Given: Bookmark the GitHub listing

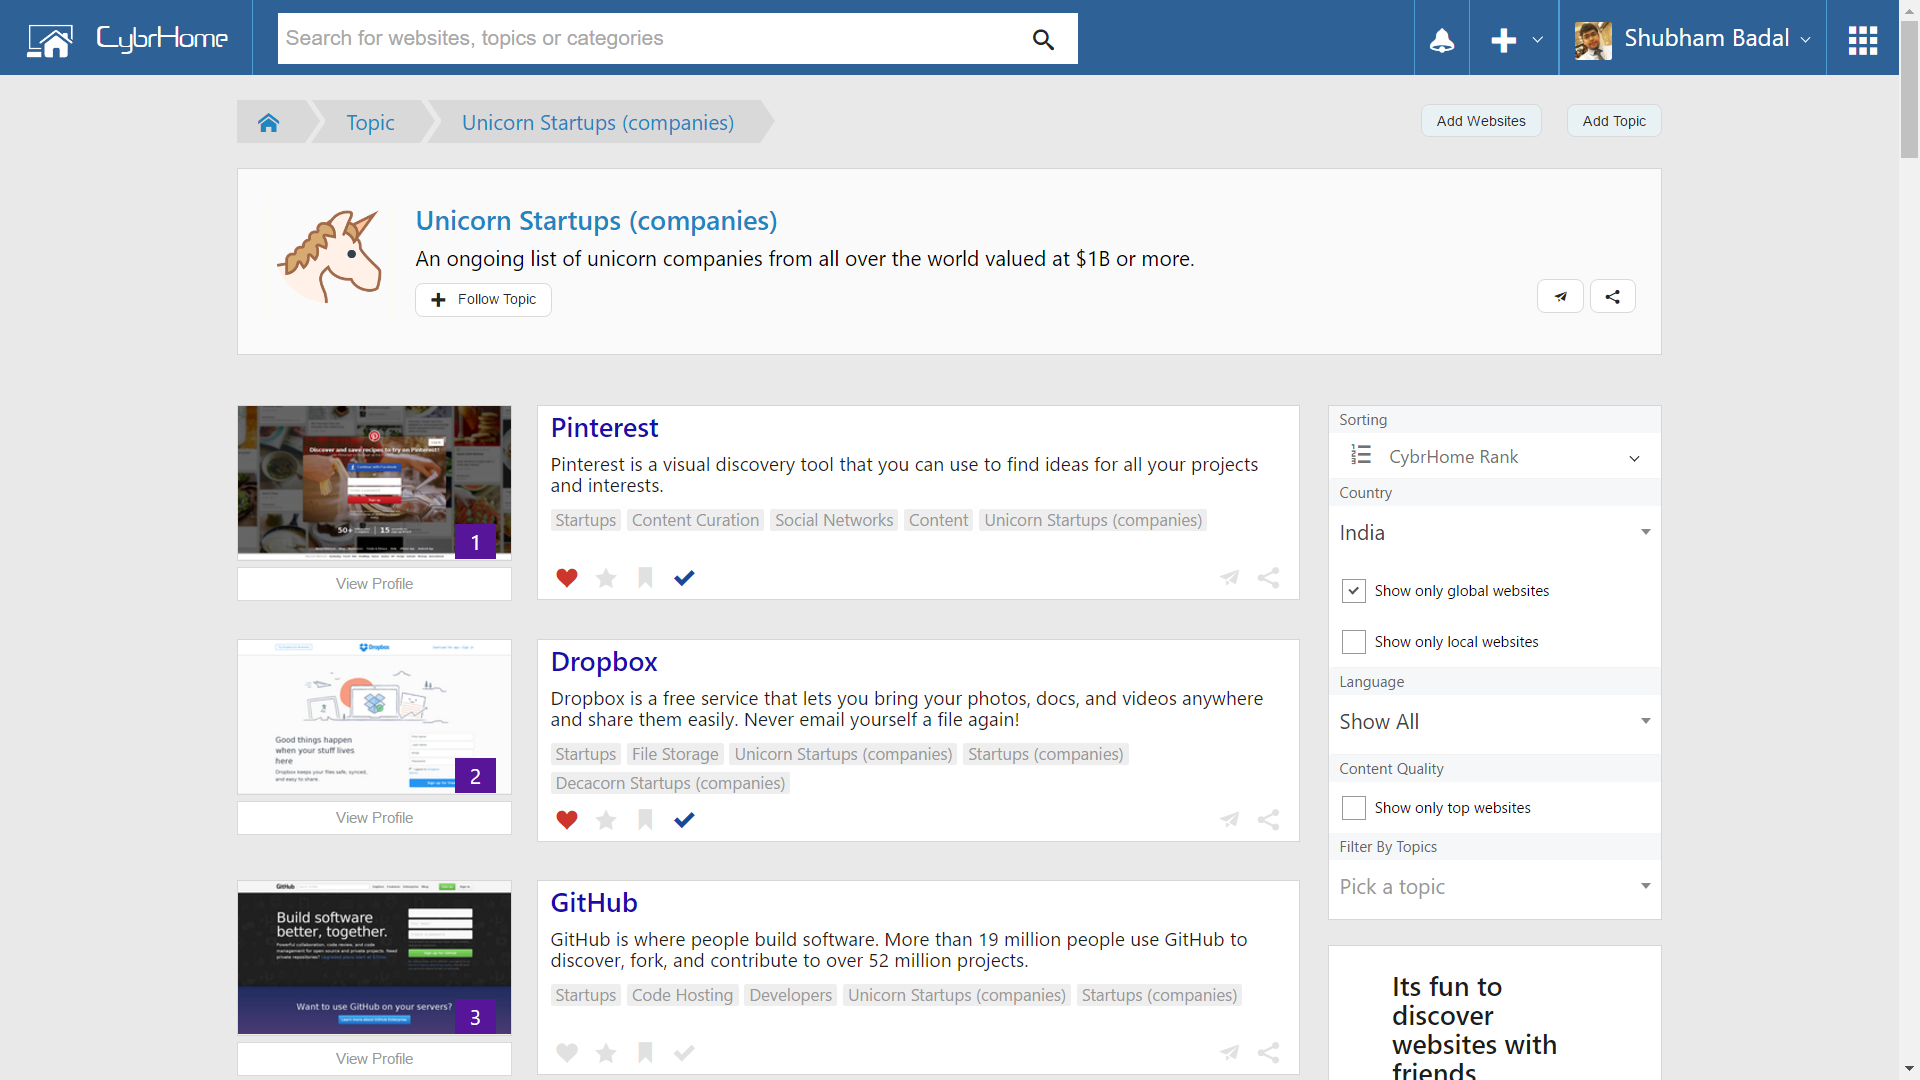Looking at the screenshot, I should 645,1052.
